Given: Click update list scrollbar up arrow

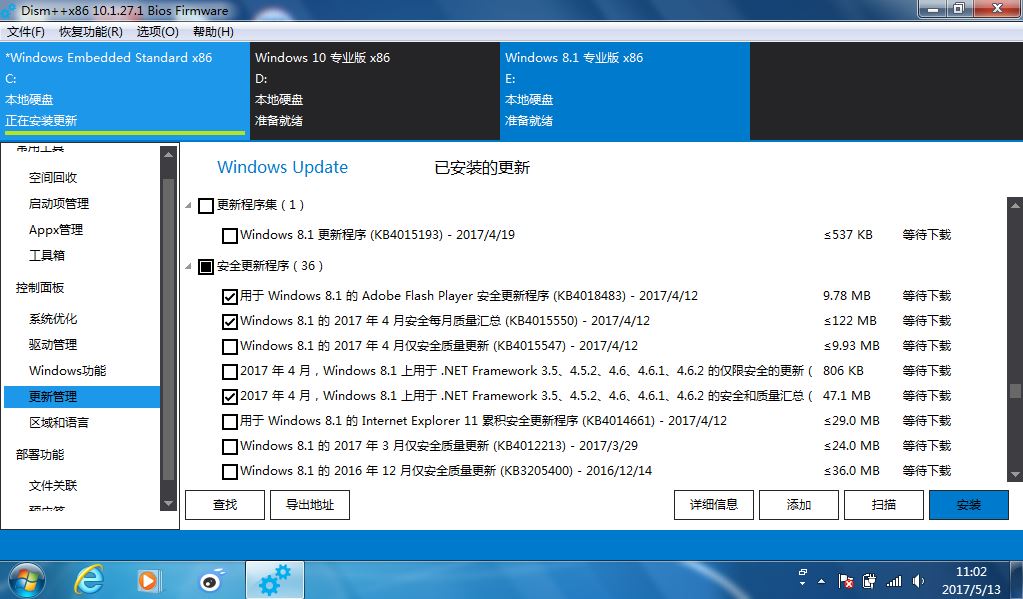Looking at the screenshot, I should [1015, 205].
